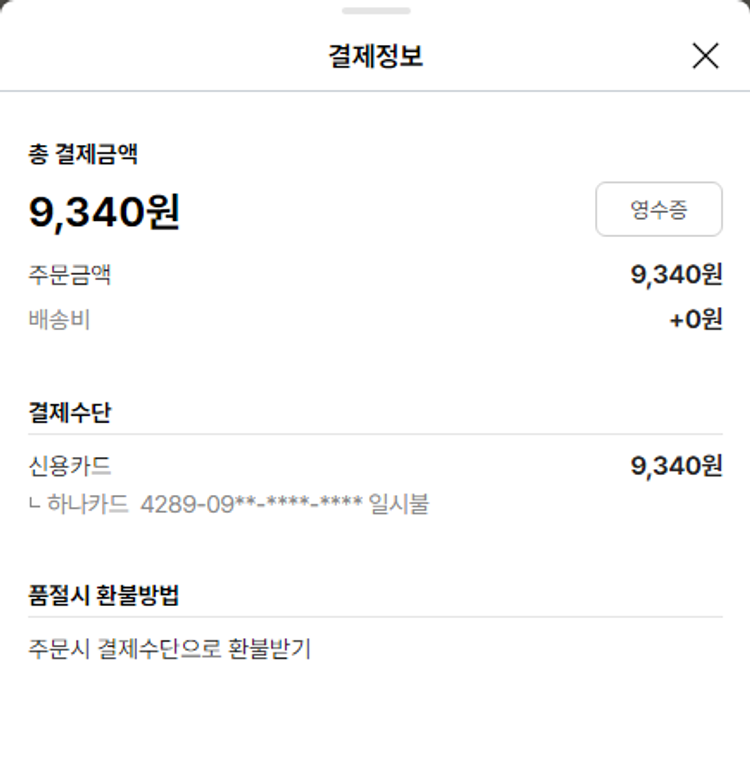750x769 pixels.
Task: Click the 주문금액 label
Action: point(69,274)
